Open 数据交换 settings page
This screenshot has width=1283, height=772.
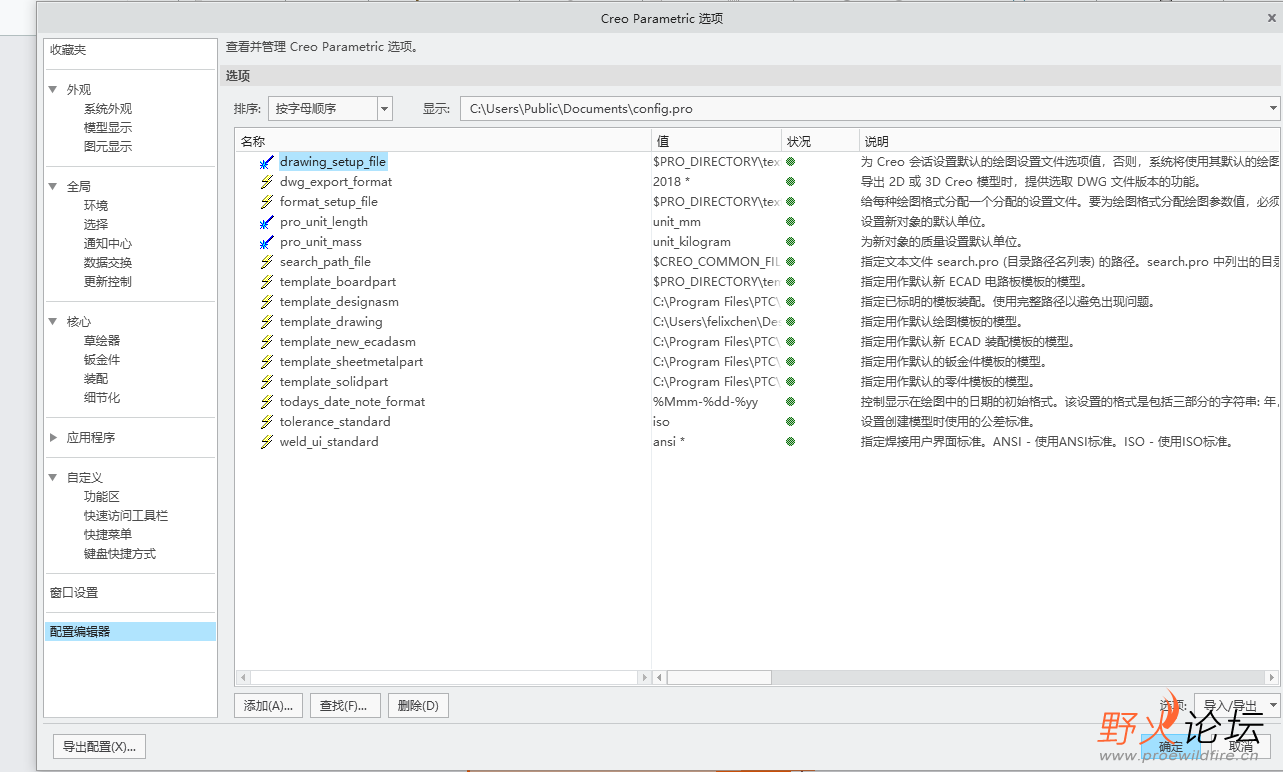[x=107, y=263]
